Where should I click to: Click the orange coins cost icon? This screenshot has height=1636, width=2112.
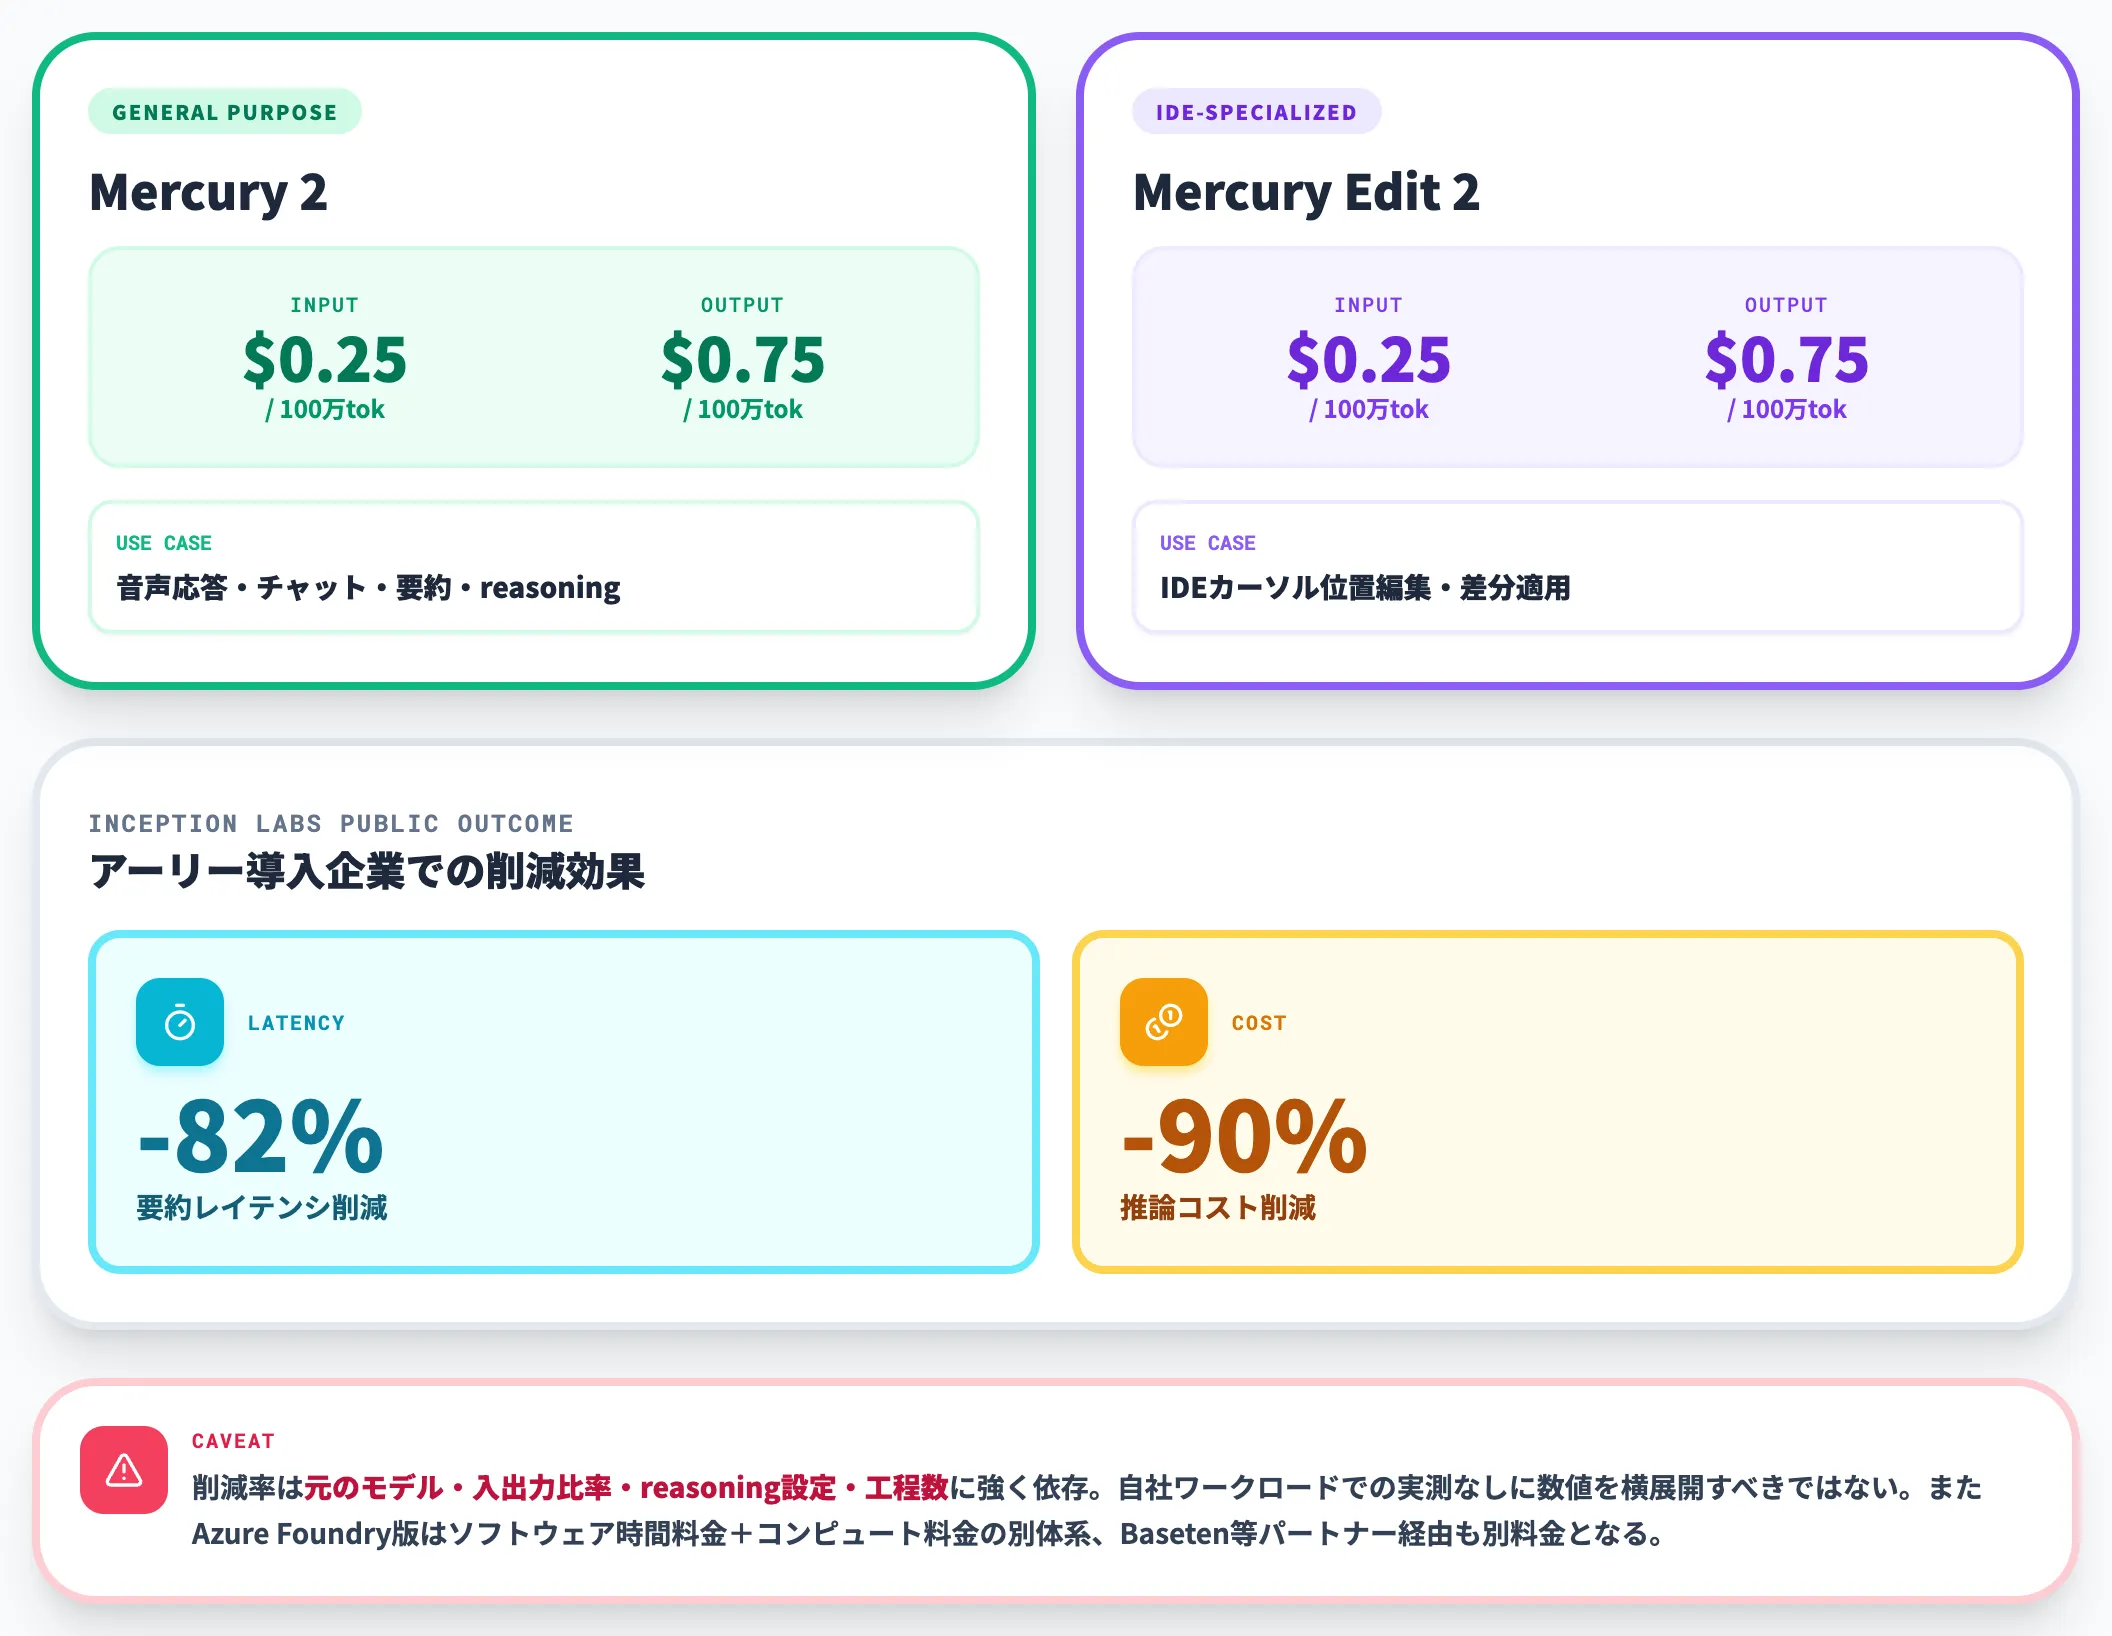pyautogui.click(x=1164, y=1022)
